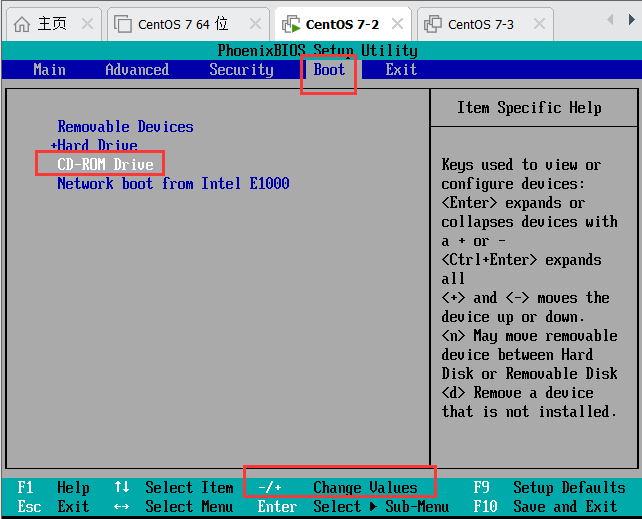Close the 主页 tab

[87, 24]
